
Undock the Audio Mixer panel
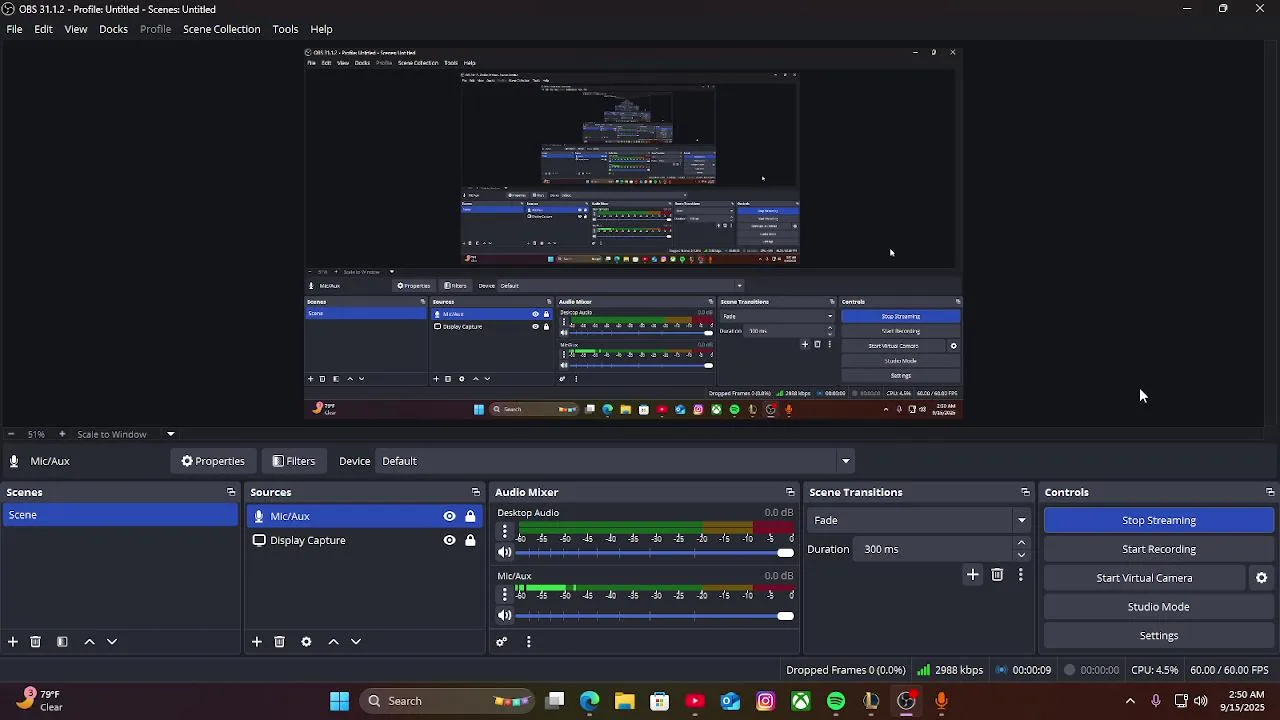click(x=790, y=492)
